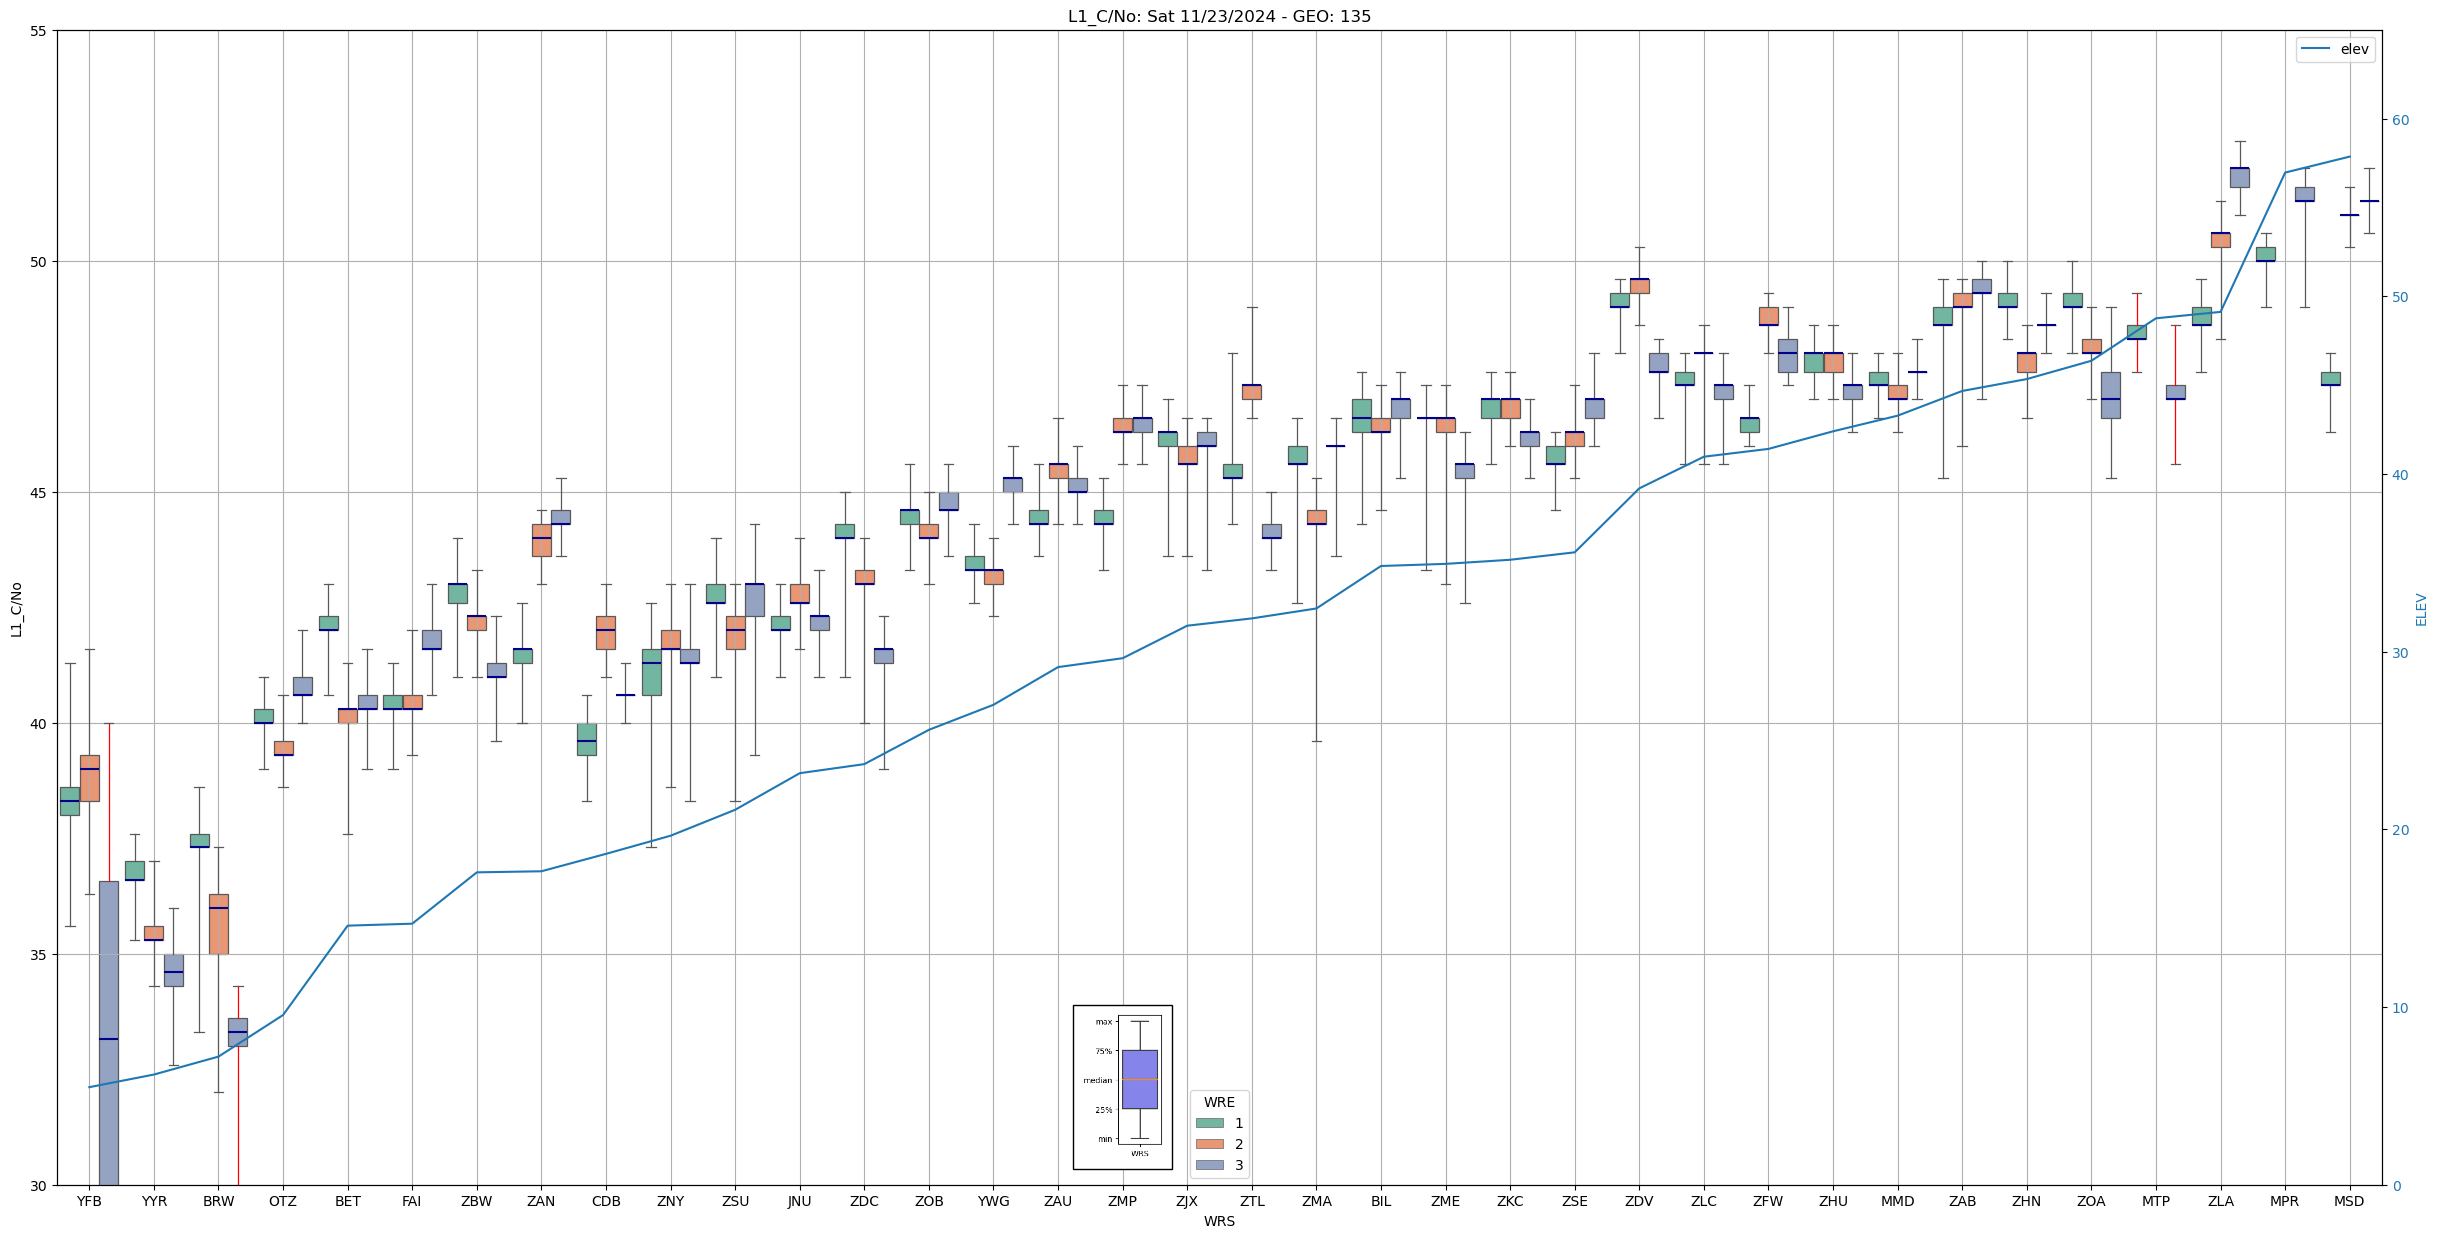Click the orange WRE 2 legend swatch

coord(1209,1144)
